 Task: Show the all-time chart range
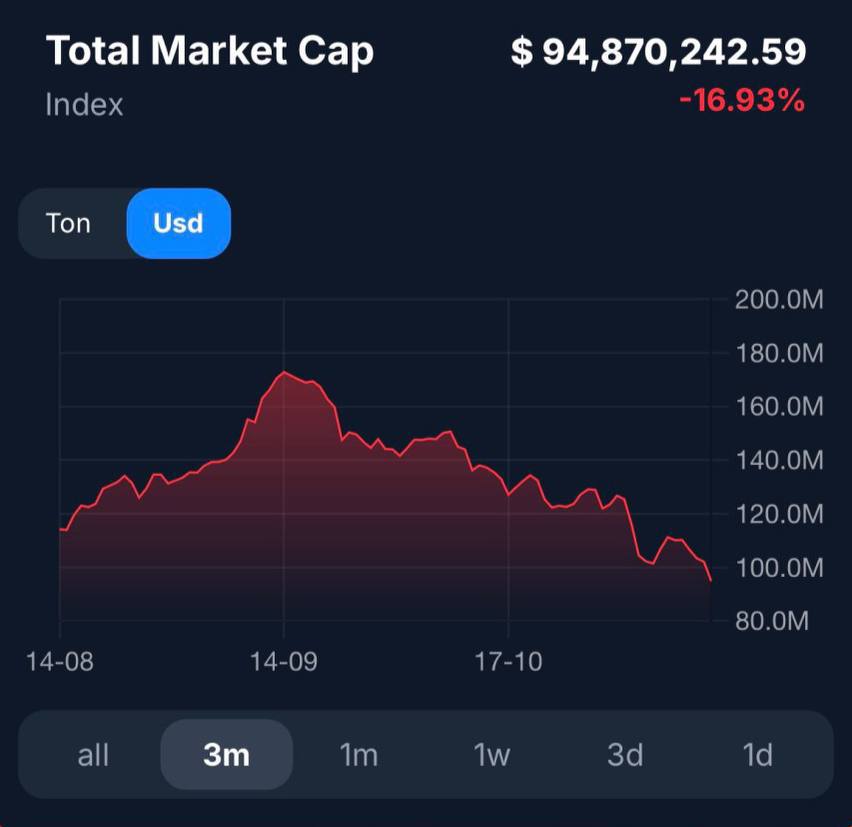point(93,755)
